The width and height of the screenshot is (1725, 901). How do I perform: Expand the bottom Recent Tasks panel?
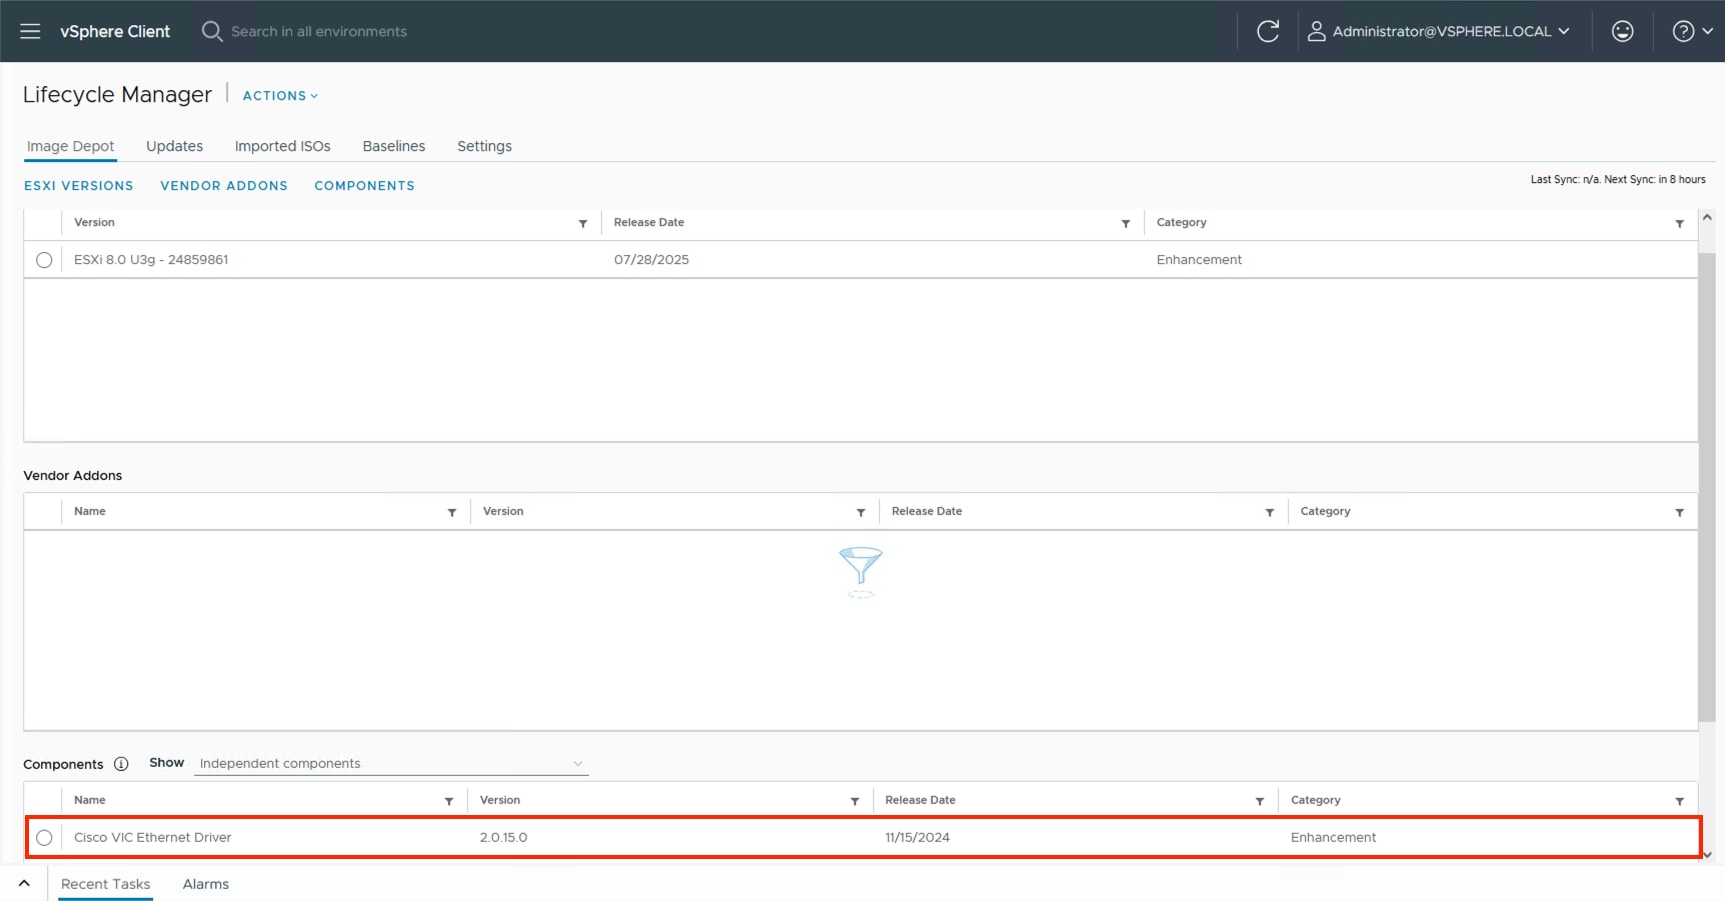tap(24, 884)
